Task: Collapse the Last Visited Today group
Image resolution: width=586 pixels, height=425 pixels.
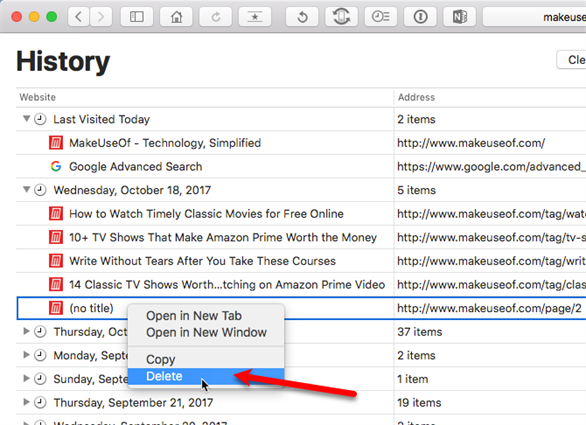Action: coord(26,119)
